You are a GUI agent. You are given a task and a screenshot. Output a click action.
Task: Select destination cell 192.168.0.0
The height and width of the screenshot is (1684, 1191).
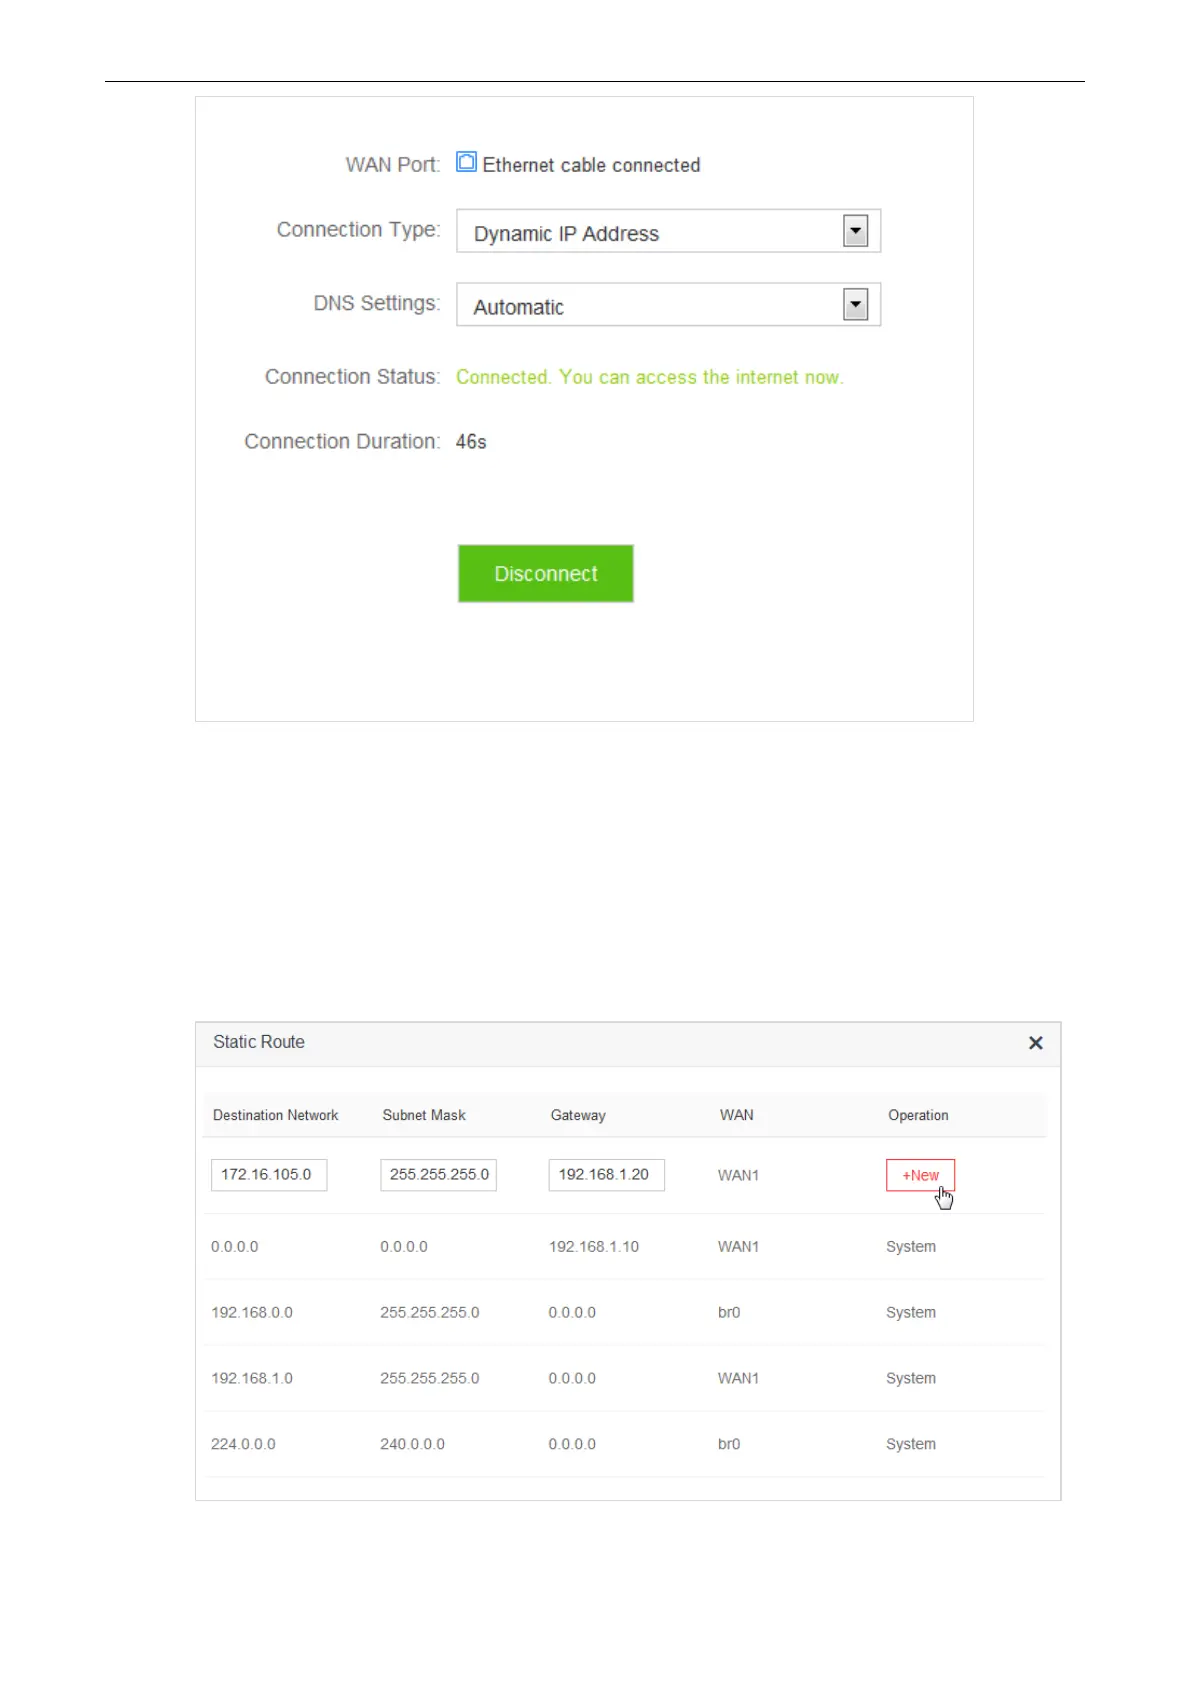pyautogui.click(x=252, y=1313)
